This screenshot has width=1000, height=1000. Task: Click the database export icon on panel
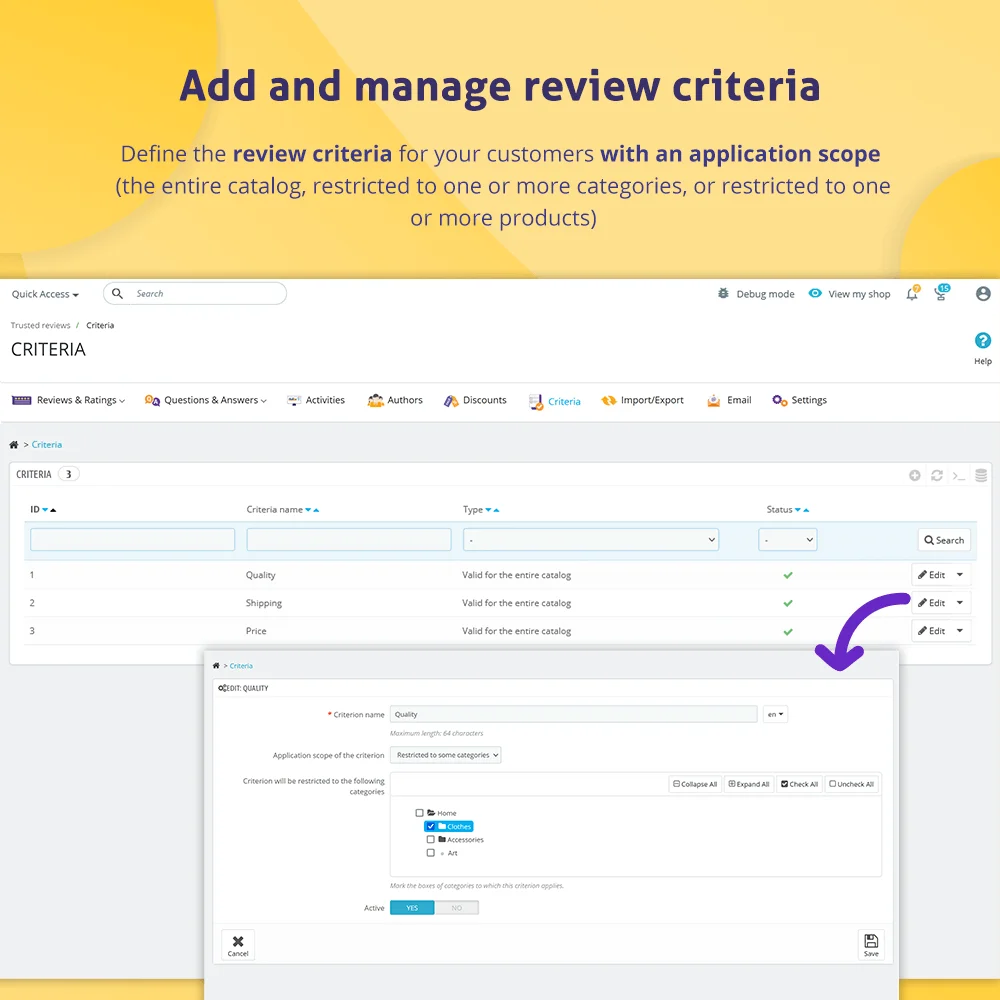[x=981, y=475]
